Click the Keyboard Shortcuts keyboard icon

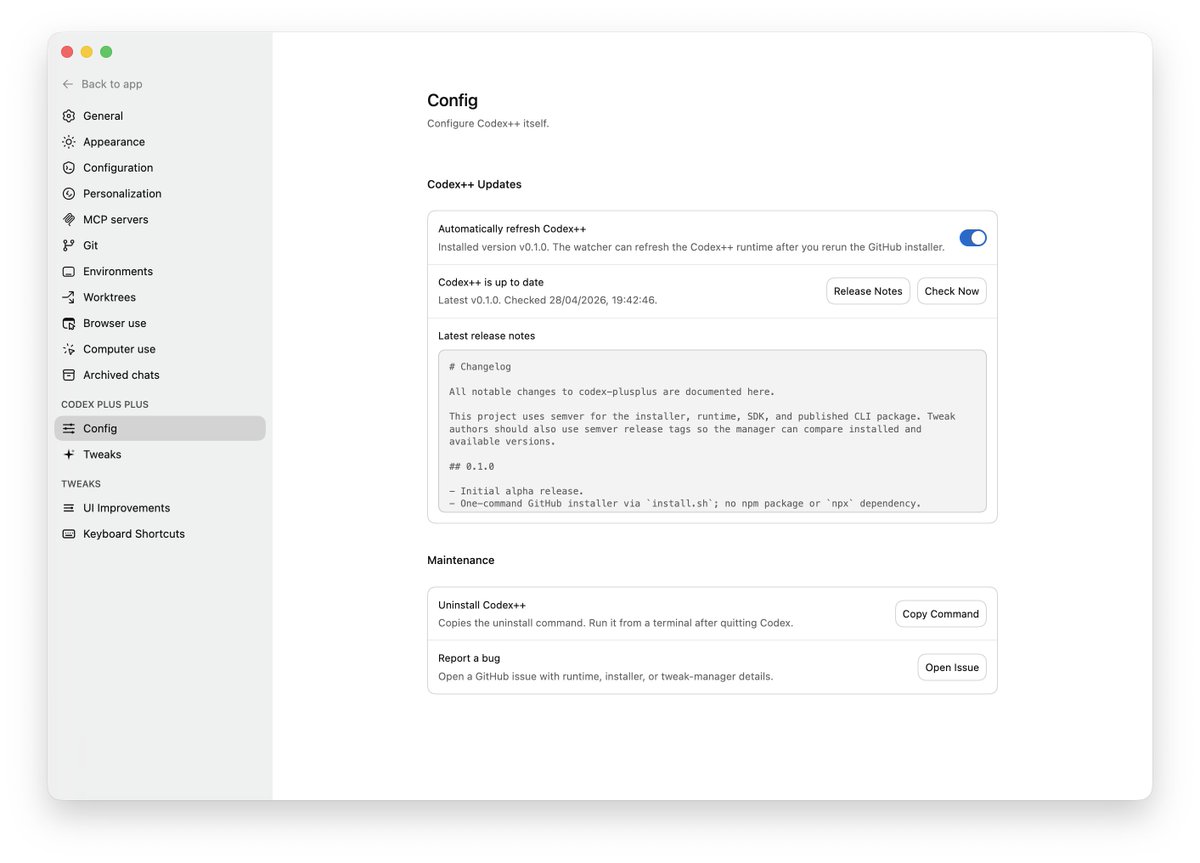click(69, 535)
